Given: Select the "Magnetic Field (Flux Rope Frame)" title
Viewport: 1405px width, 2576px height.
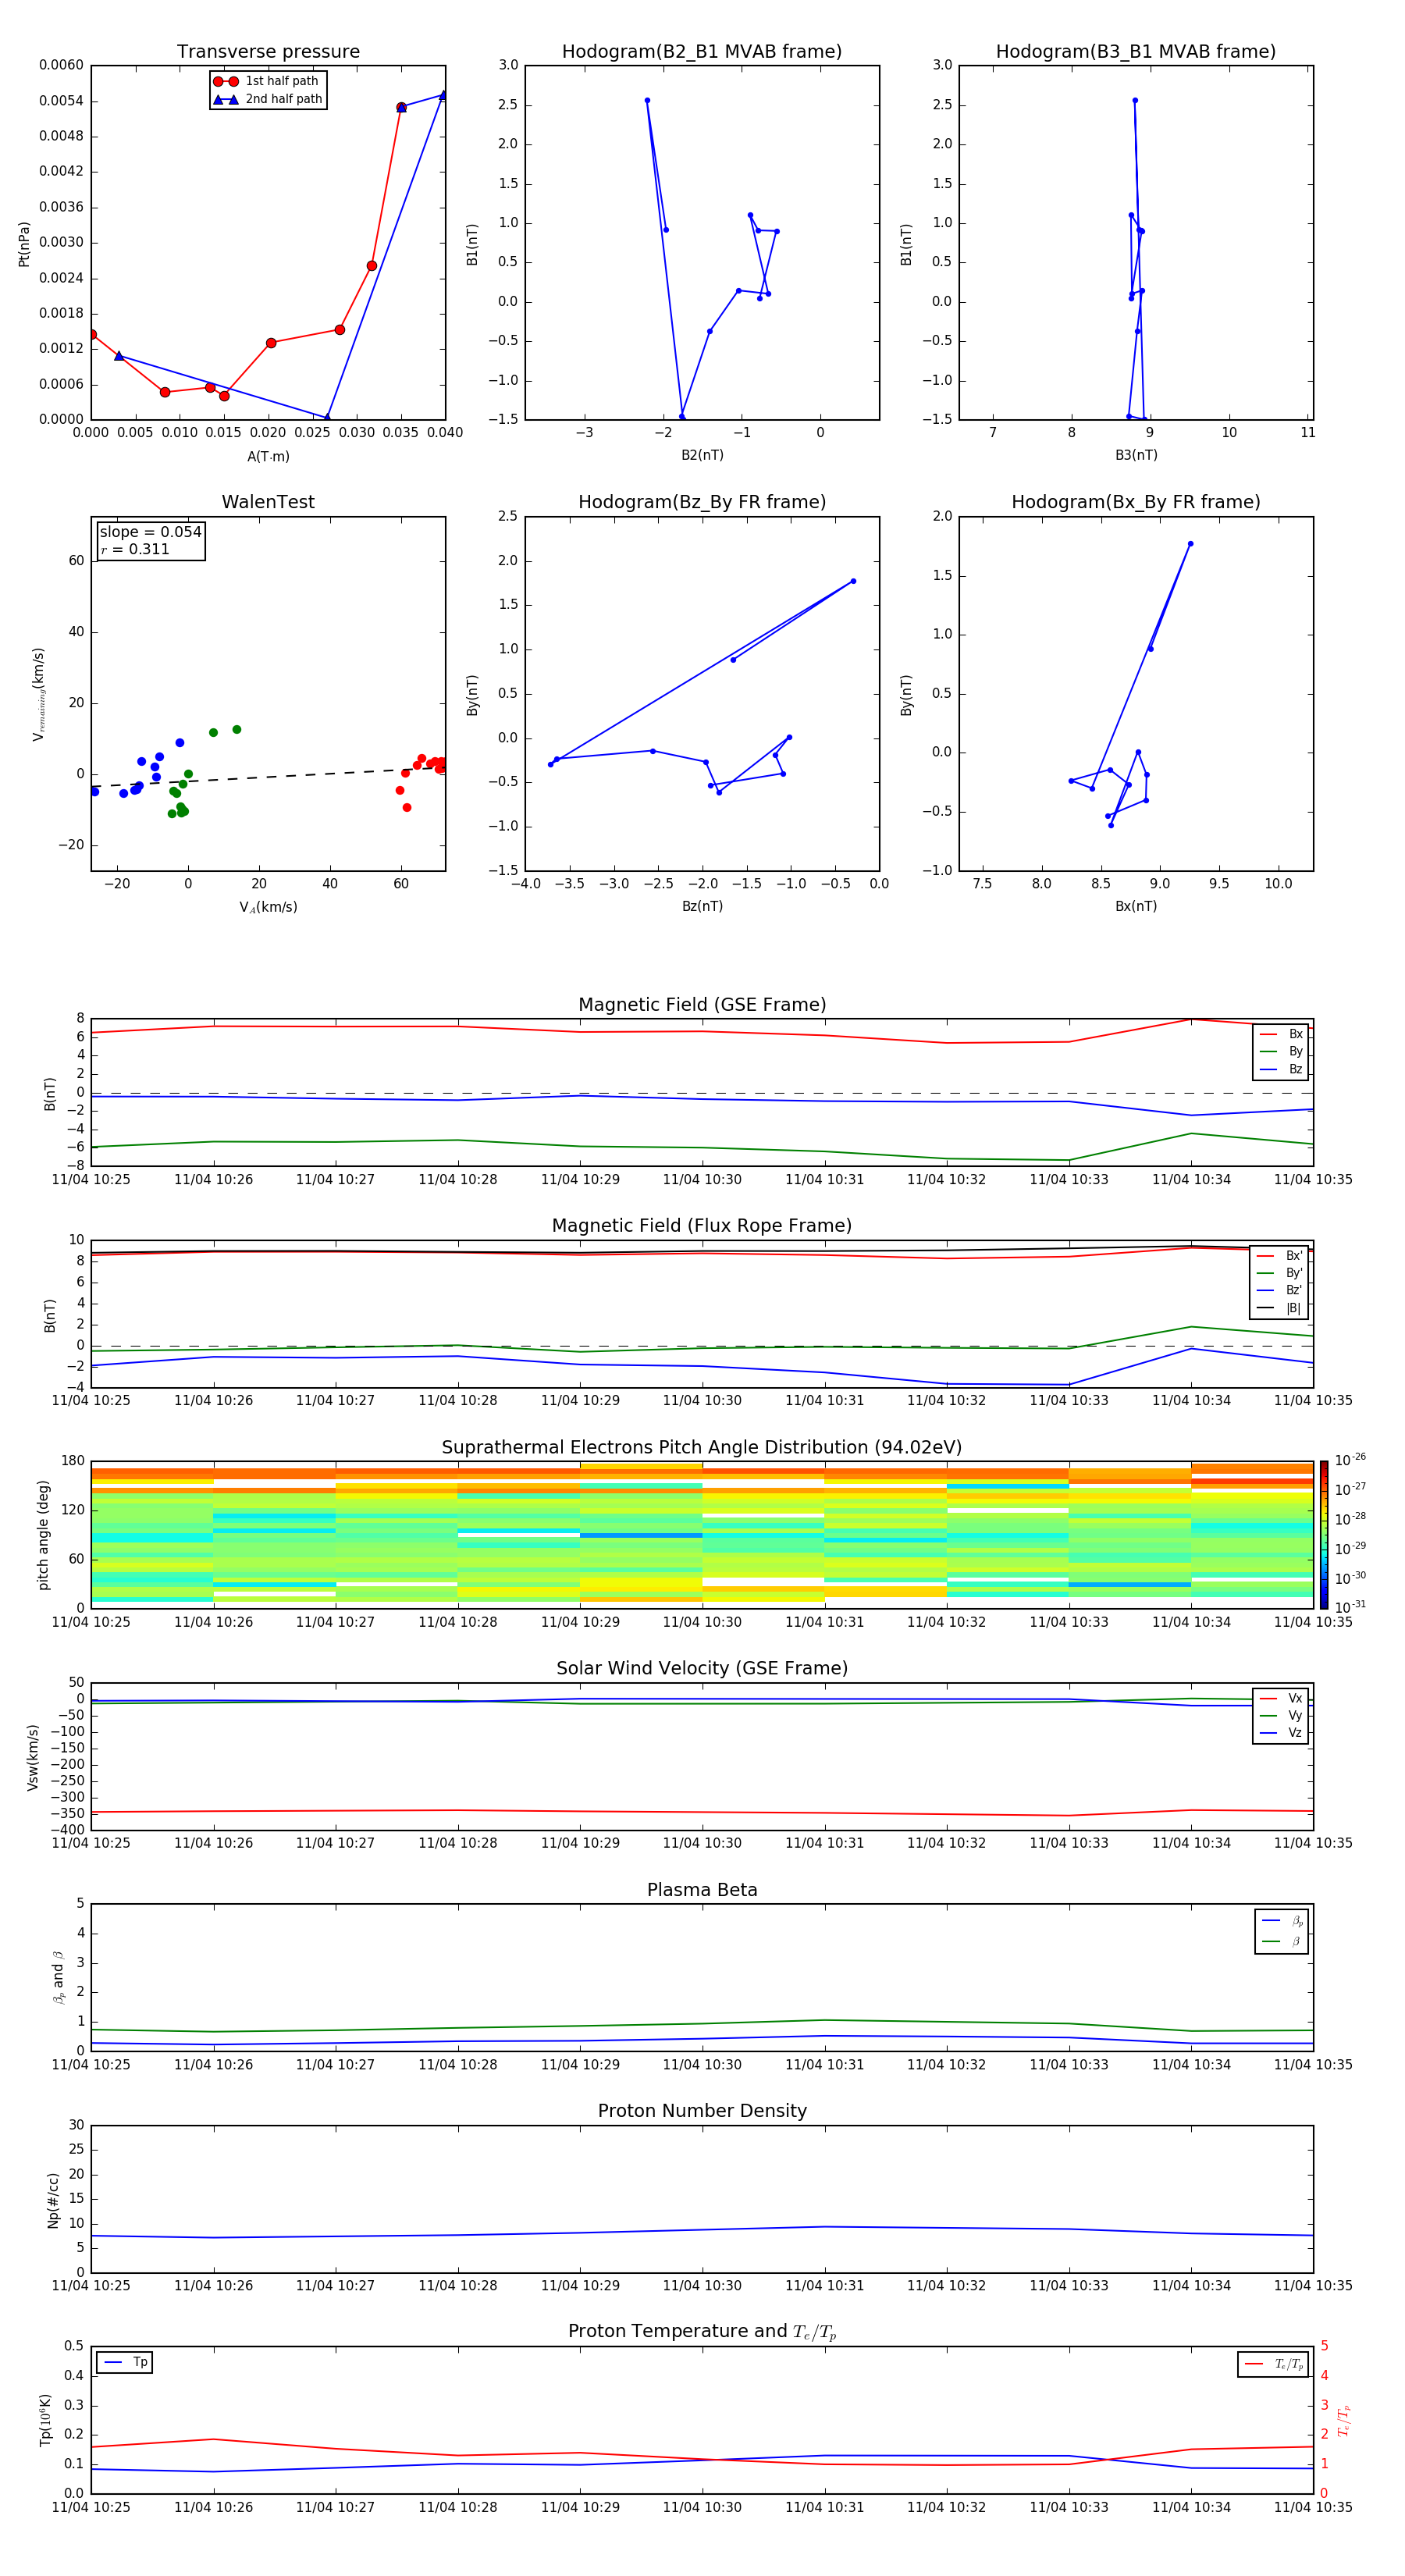Looking at the screenshot, I should pyautogui.click(x=702, y=1226).
